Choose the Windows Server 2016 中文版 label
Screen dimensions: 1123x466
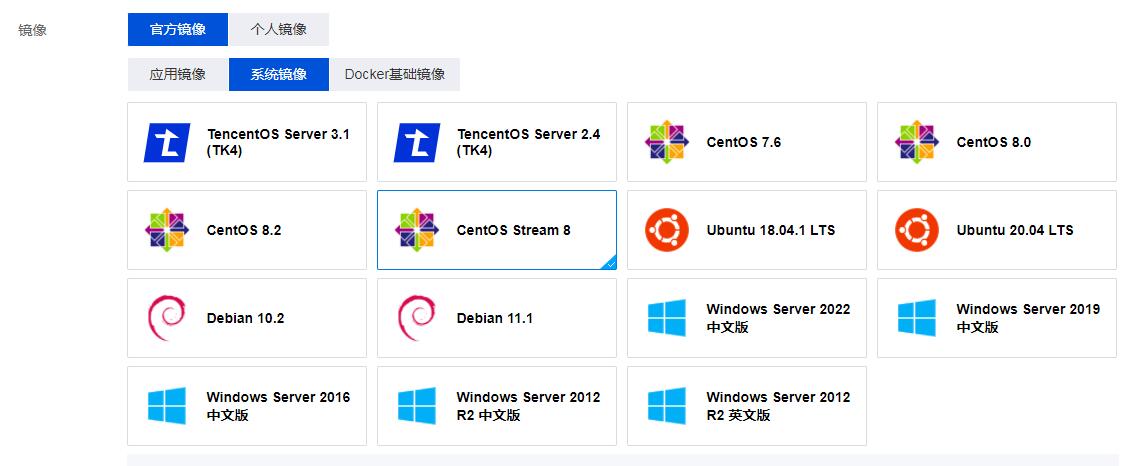(278, 406)
